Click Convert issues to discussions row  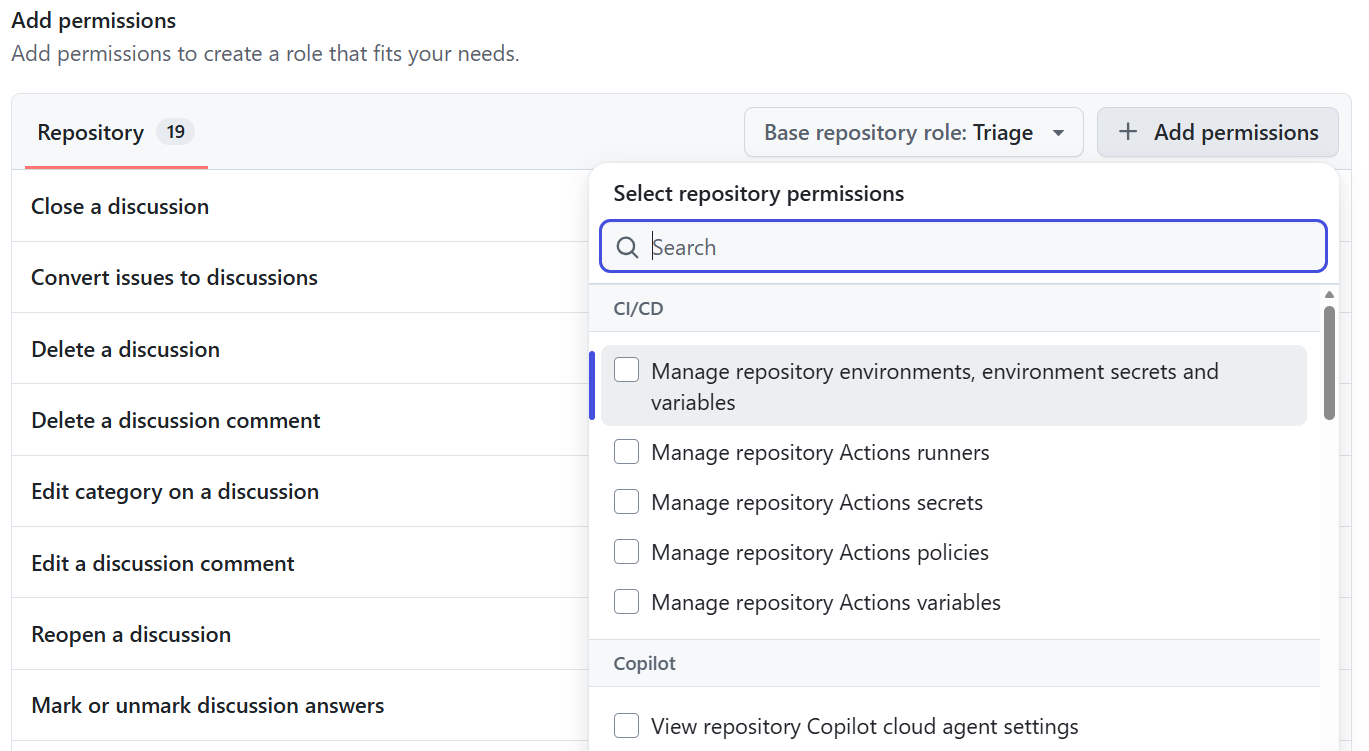[300, 277]
